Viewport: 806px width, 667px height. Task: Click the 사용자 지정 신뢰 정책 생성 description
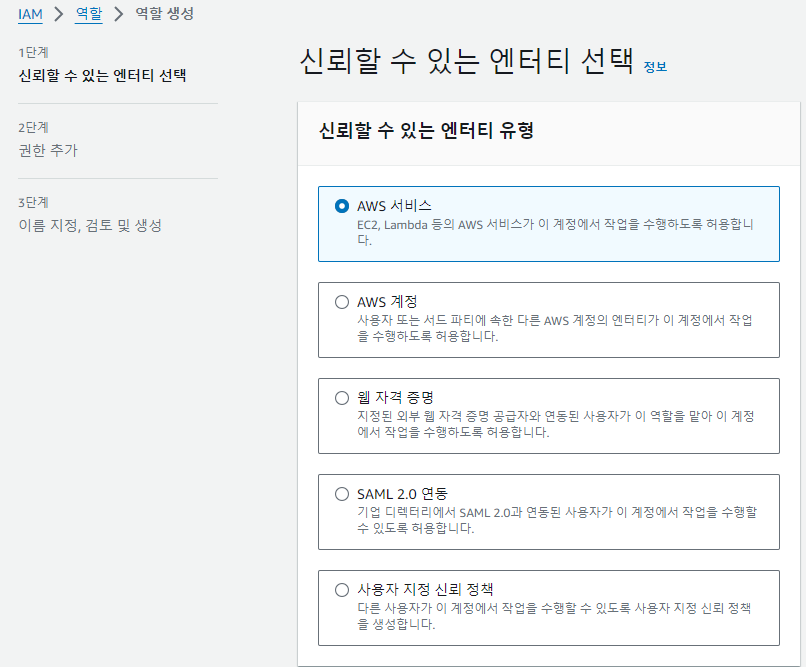(554, 616)
